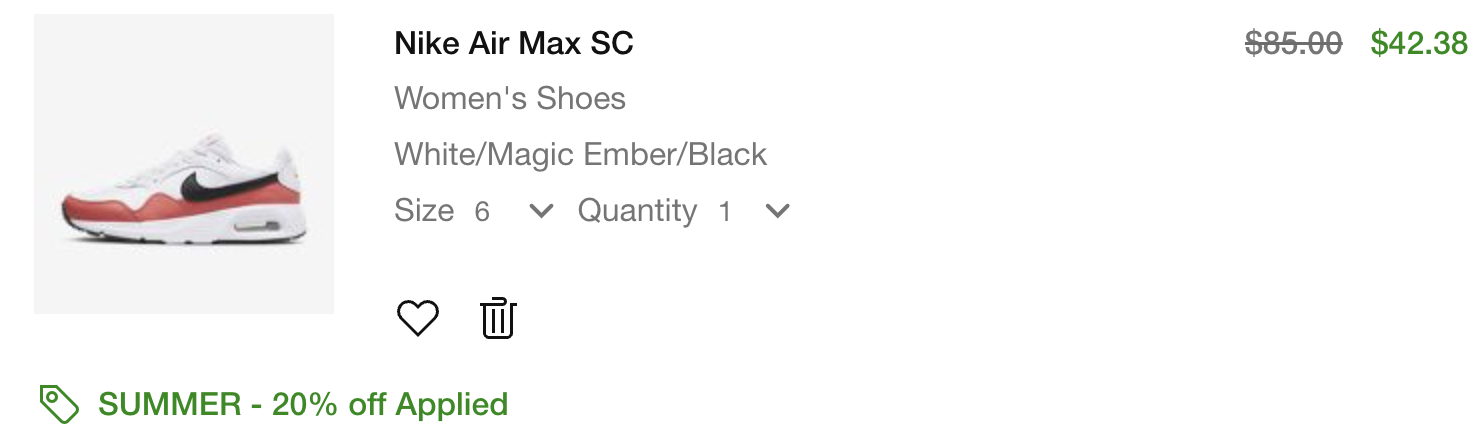This screenshot has height=442, width=1484.
Task: Click the White/Magic Ember/Black colorway text
Action: click(580, 154)
